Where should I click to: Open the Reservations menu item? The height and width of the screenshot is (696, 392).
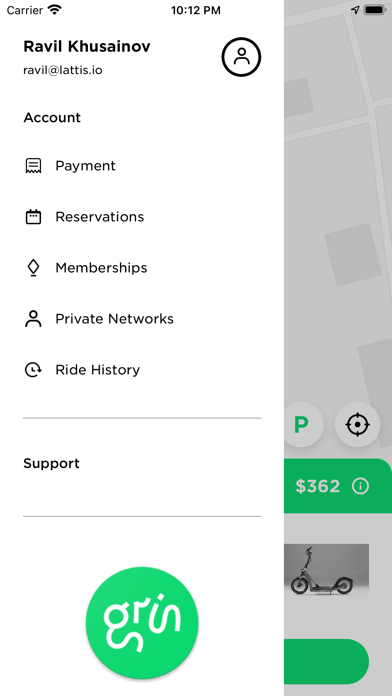142,217
